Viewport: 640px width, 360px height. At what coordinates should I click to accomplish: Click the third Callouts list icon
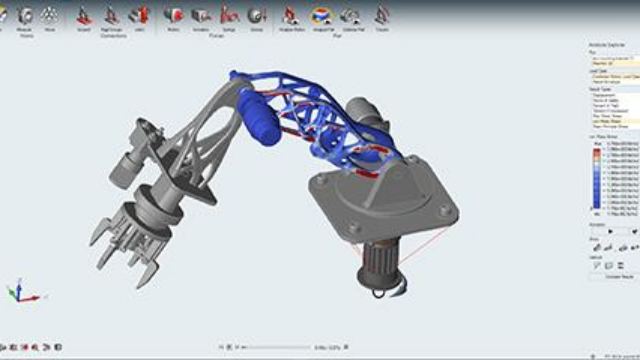pyautogui.click(x=621, y=266)
